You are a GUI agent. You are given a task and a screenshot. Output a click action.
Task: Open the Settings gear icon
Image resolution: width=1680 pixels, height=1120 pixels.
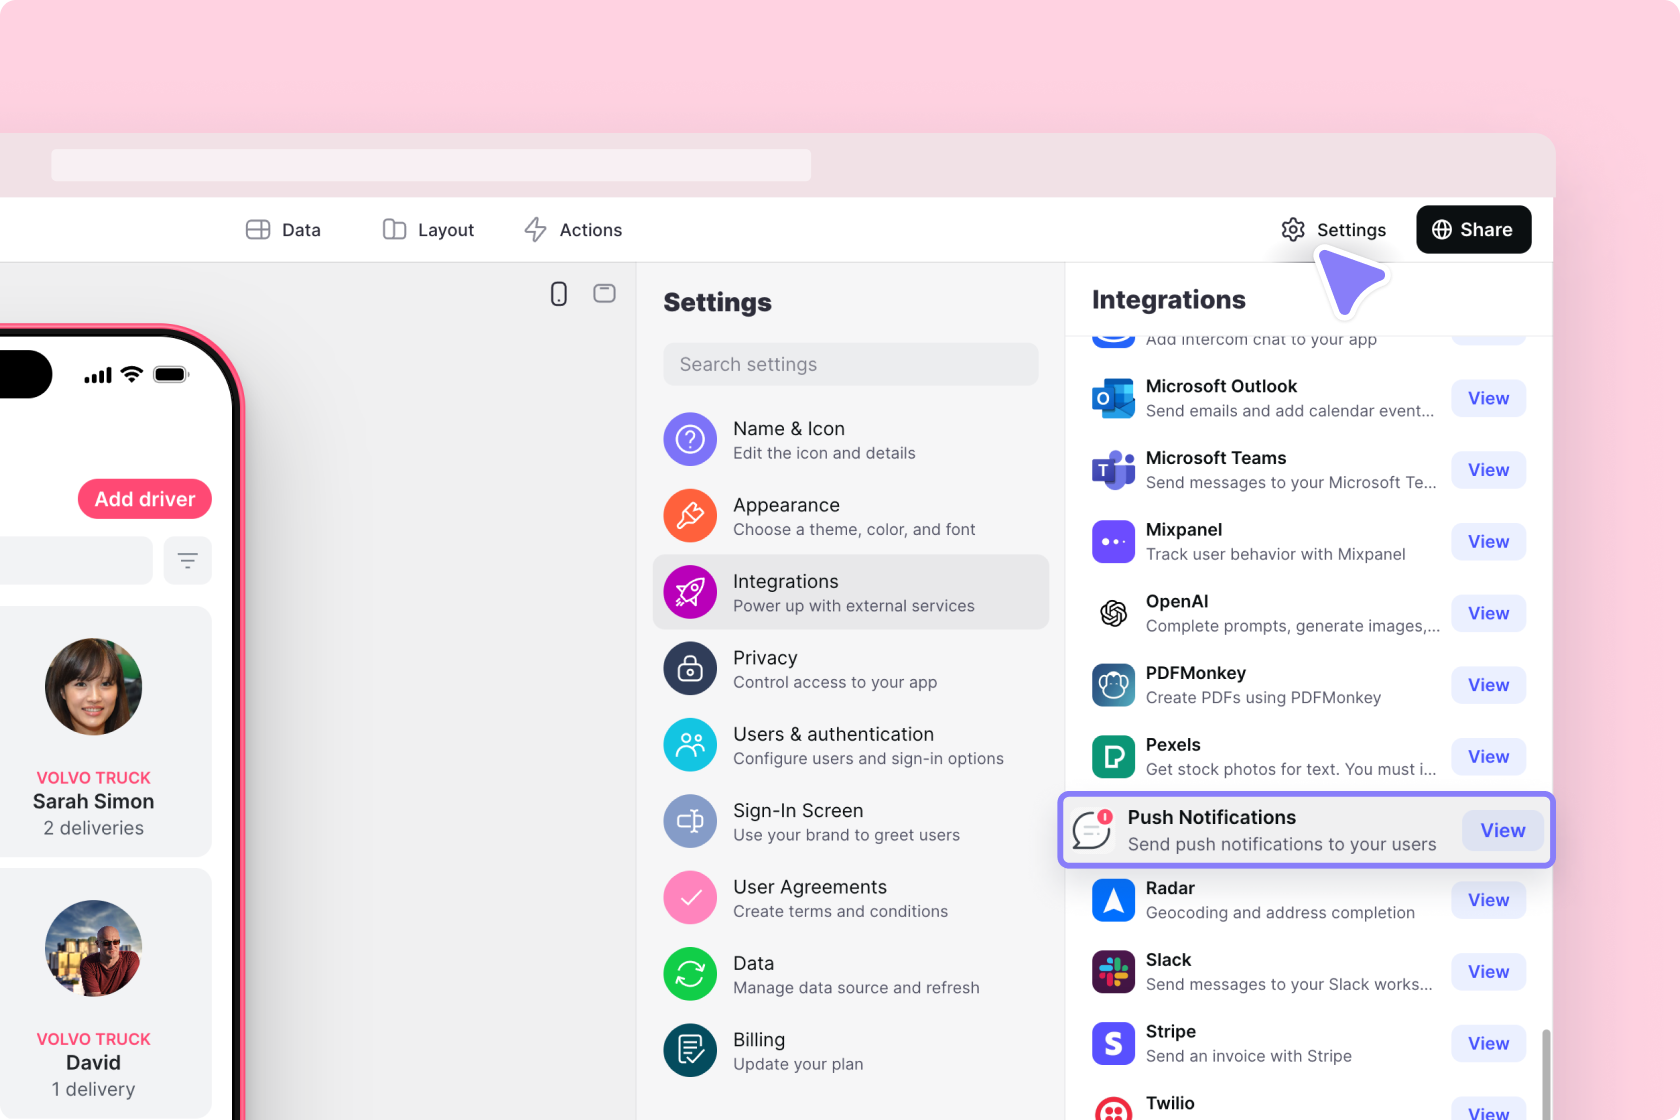[1293, 229]
